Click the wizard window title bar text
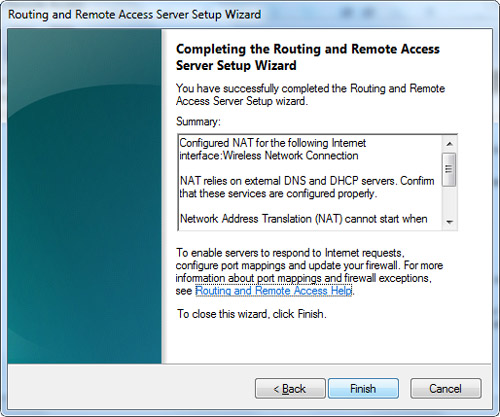The height and width of the screenshot is (417, 500). pyautogui.click(x=135, y=15)
